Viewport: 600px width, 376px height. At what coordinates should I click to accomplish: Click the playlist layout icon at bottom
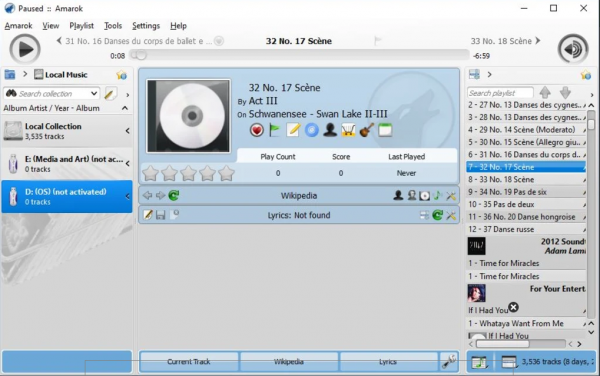pos(509,362)
